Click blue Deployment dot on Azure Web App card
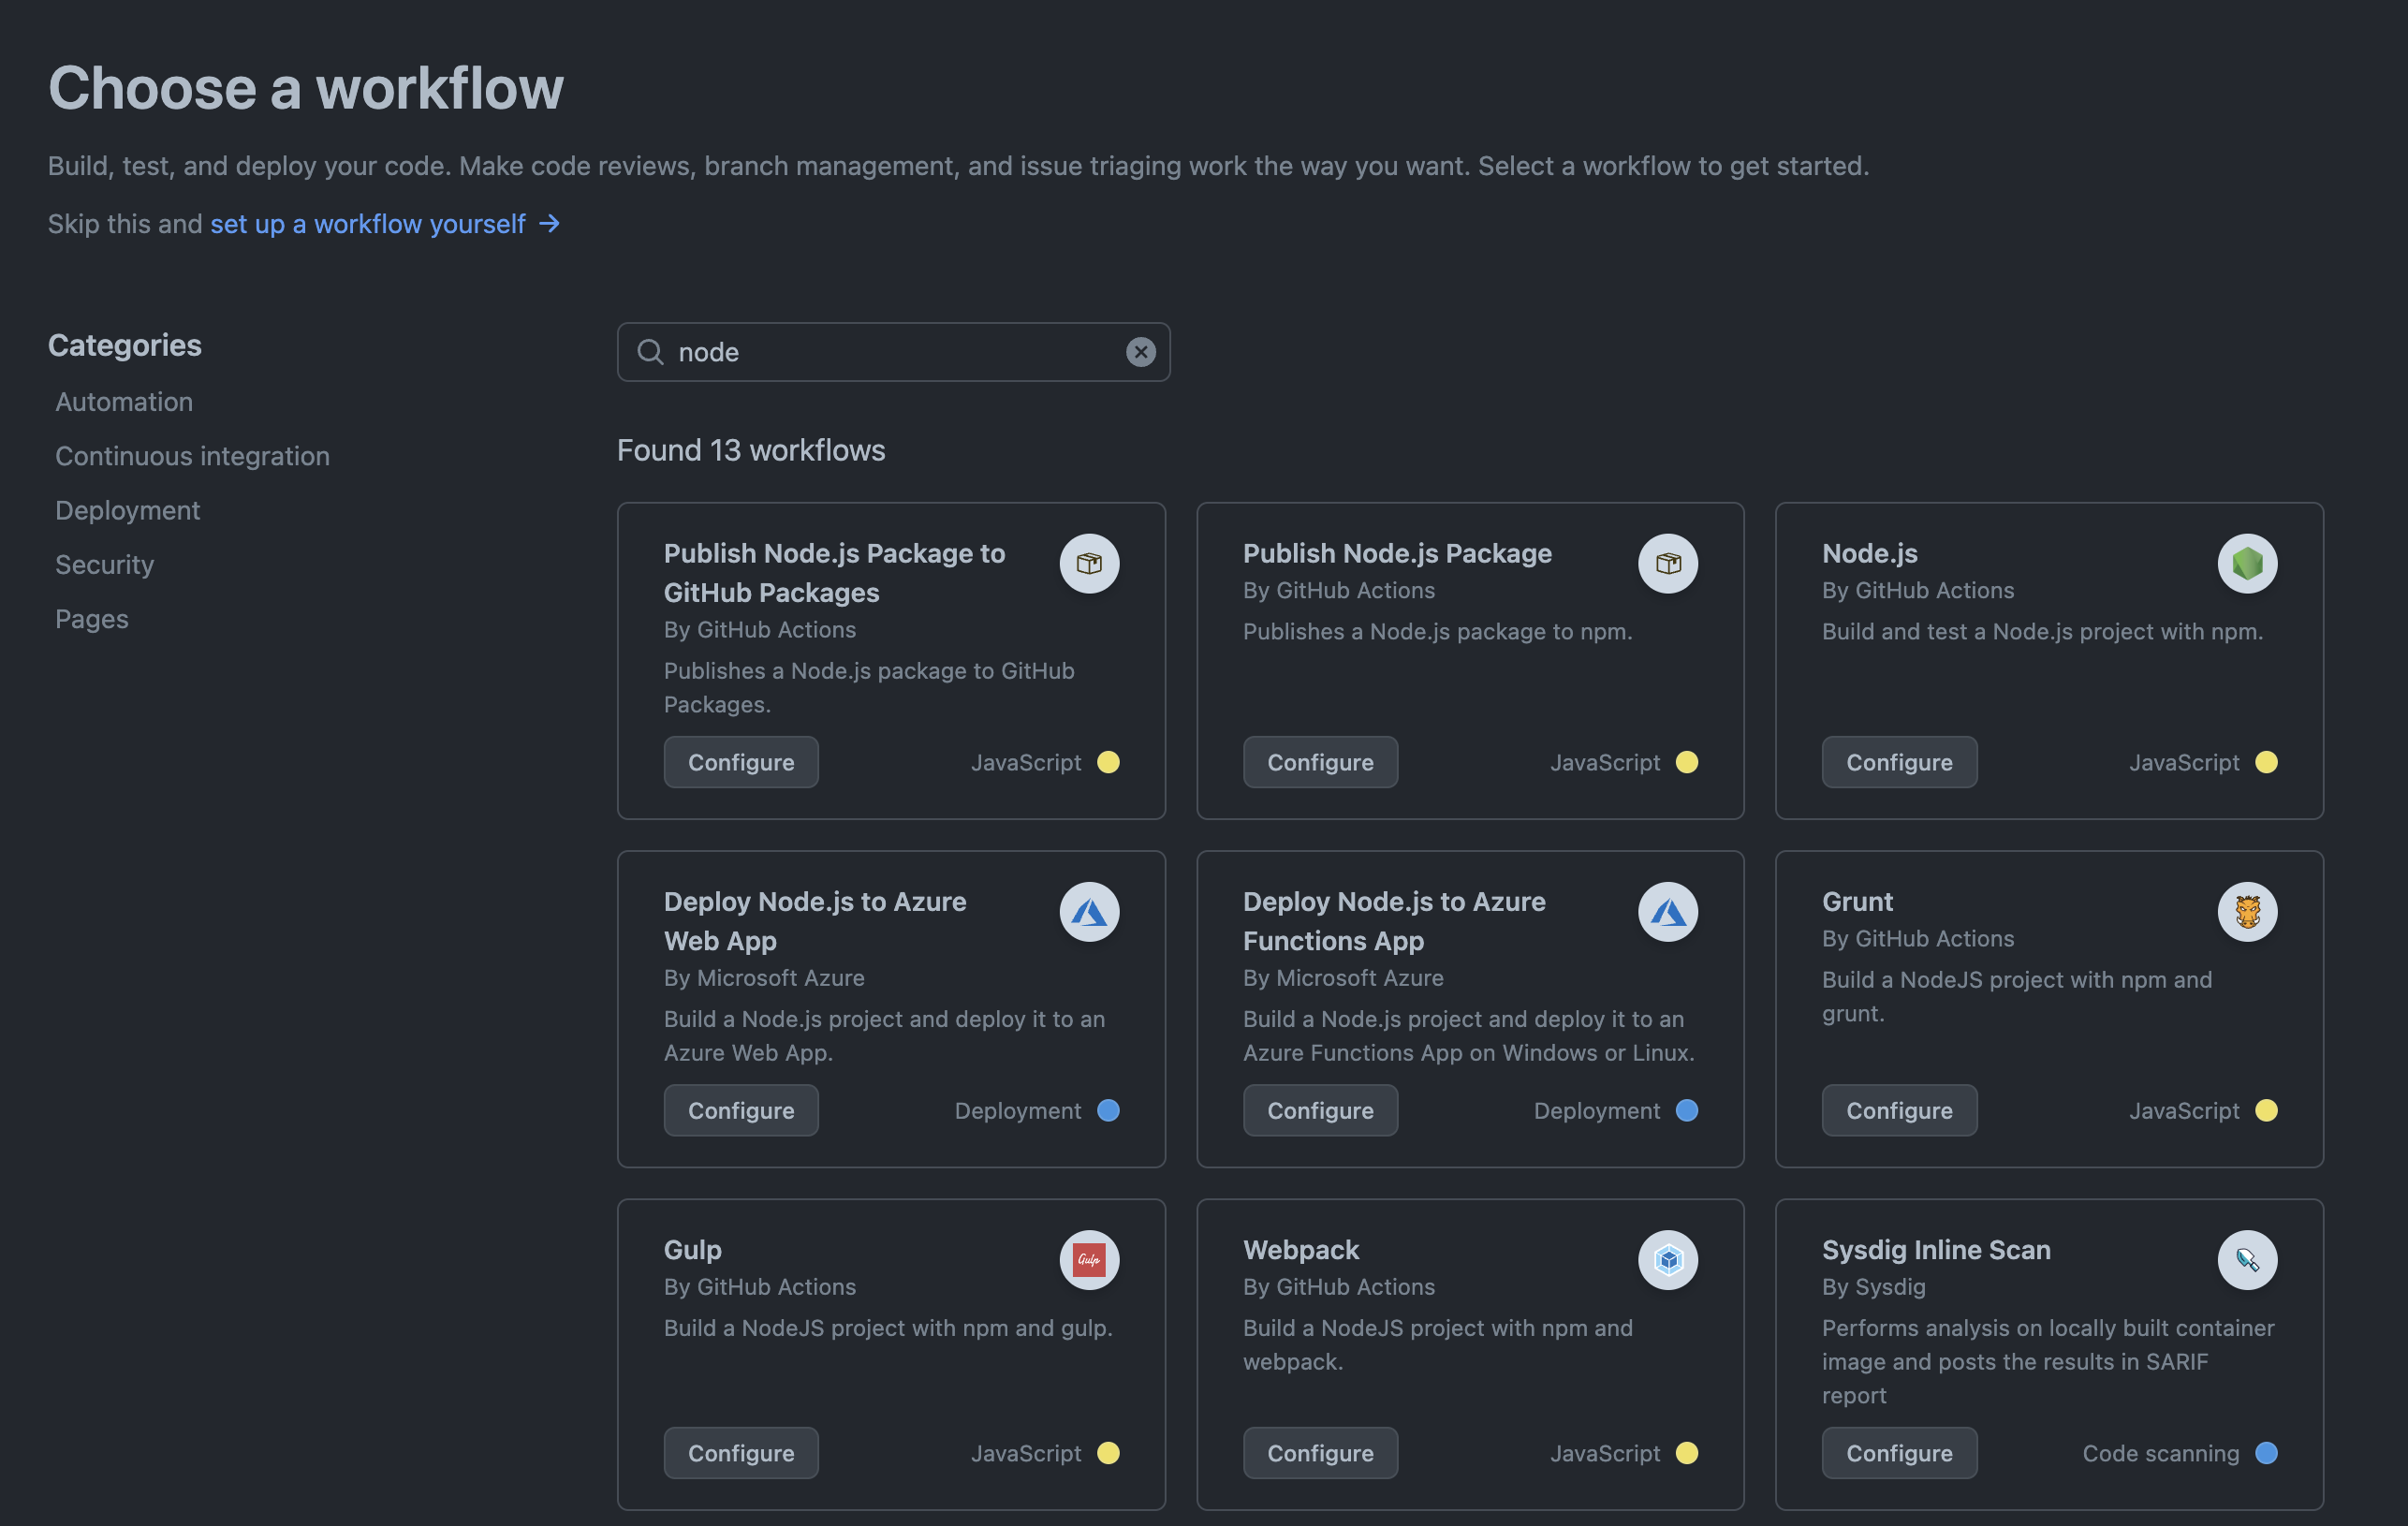The width and height of the screenshot is (2408, 1526). 1108,1111
